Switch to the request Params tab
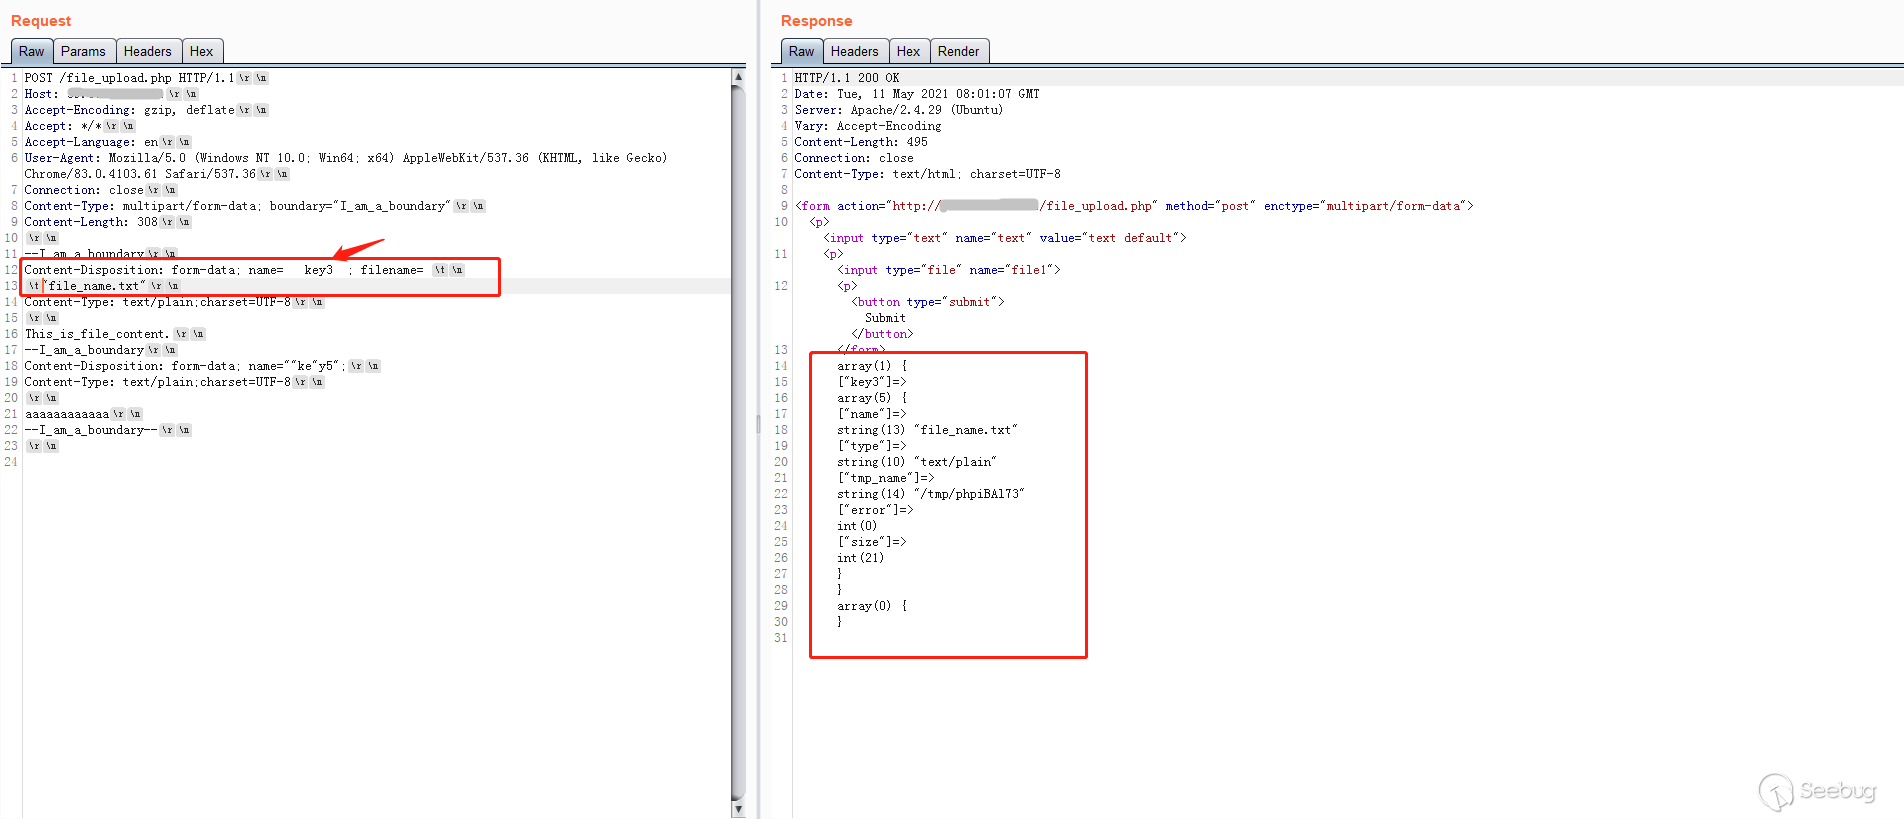The height and width of the screenshot is (819, 1904). tap(82, 51)
